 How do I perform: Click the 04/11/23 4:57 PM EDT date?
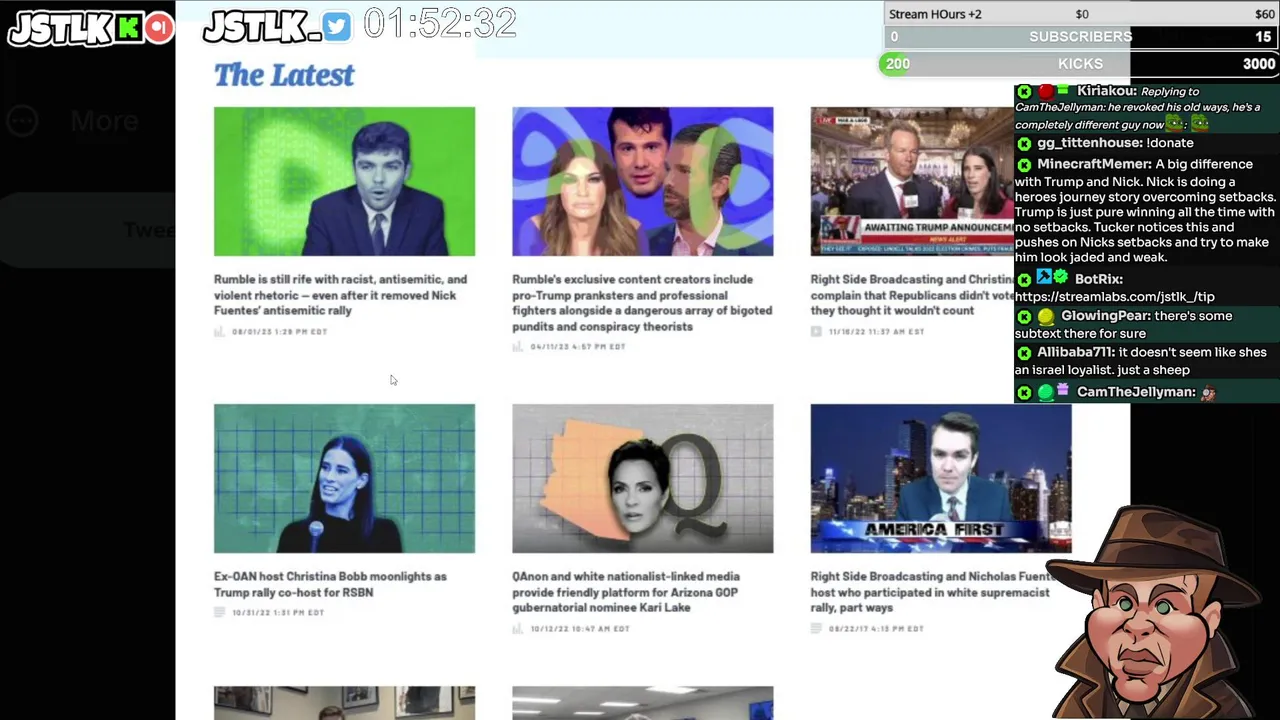pyautogui.click(x=578, y=347)
